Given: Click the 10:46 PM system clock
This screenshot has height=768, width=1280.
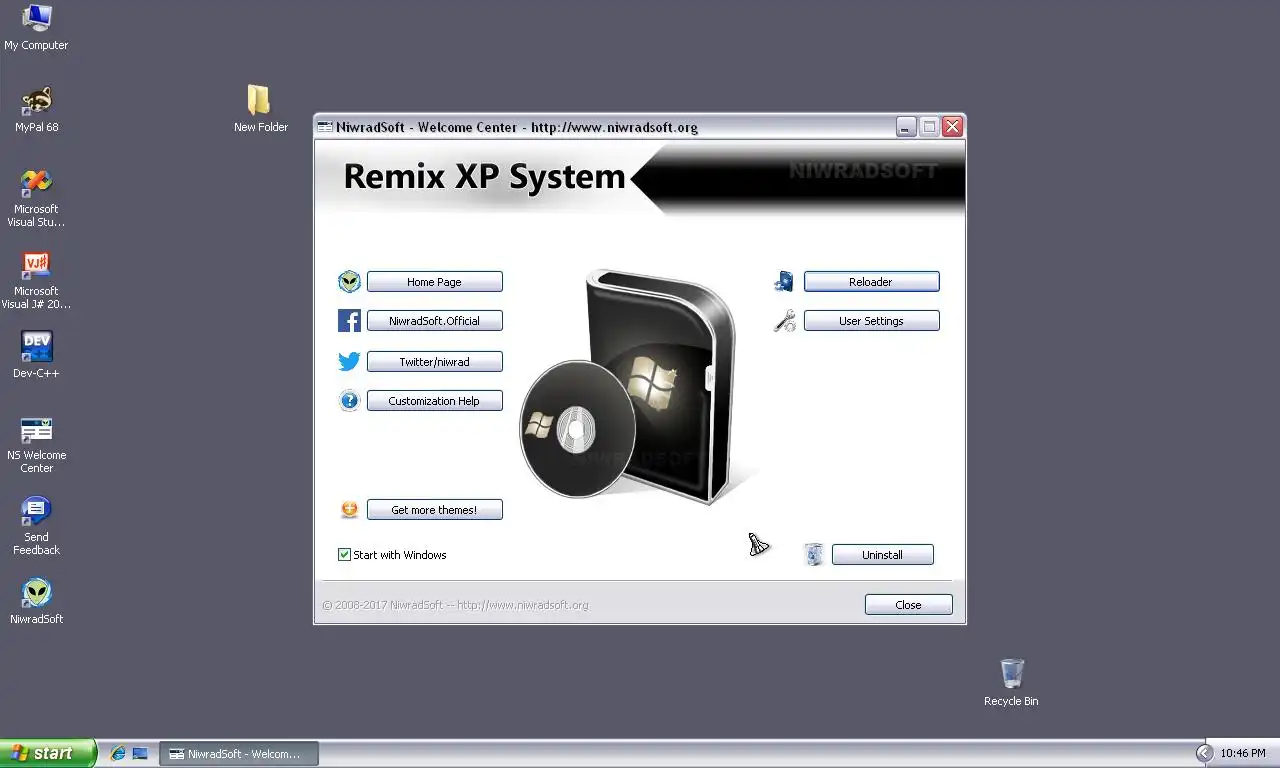Looking at the screenshot, I should pos(1243,753).
